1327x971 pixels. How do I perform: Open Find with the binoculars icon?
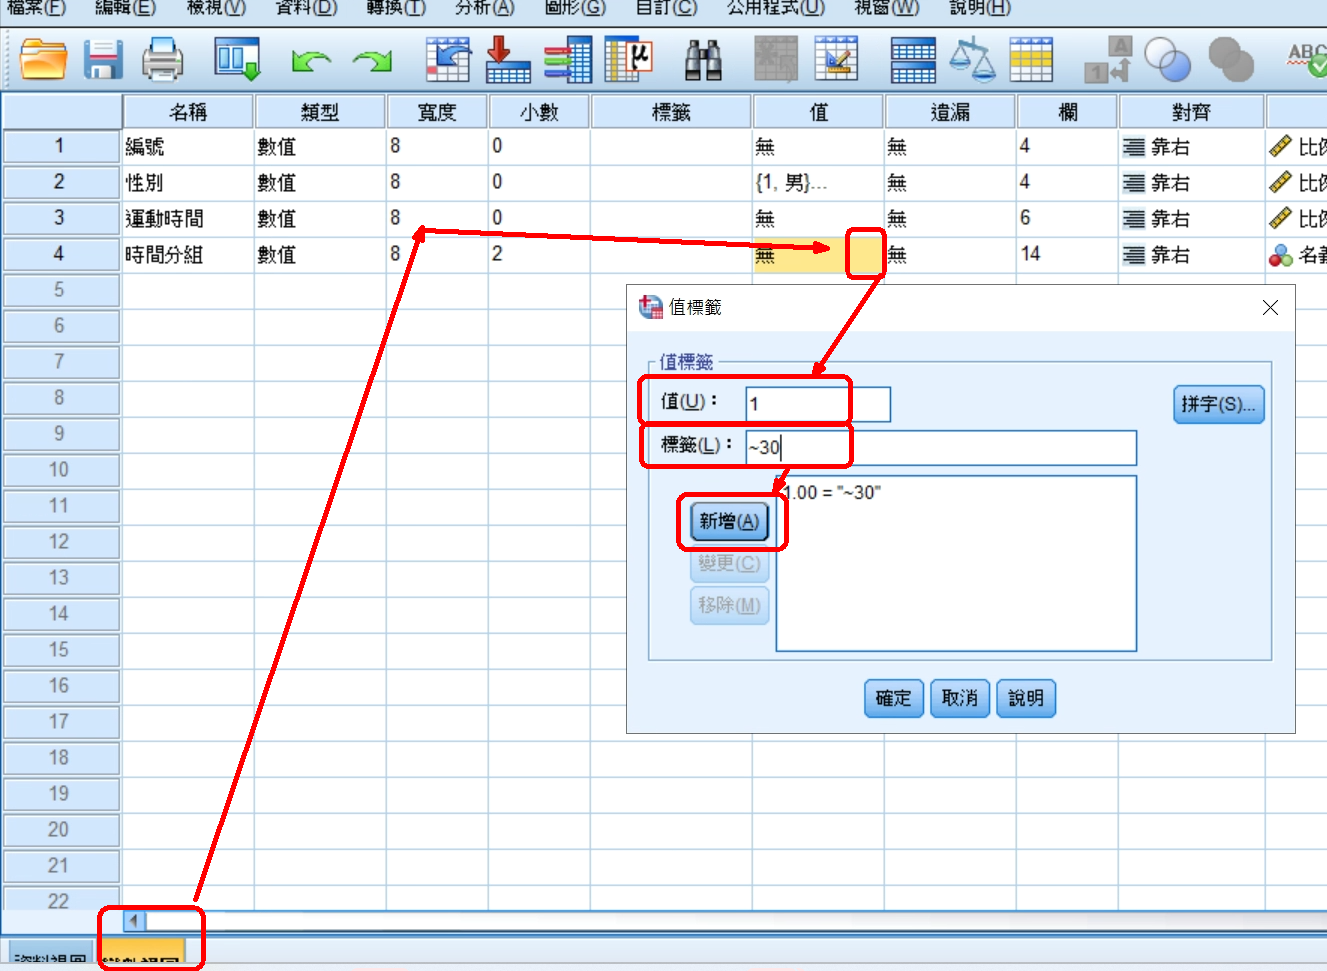703,60
